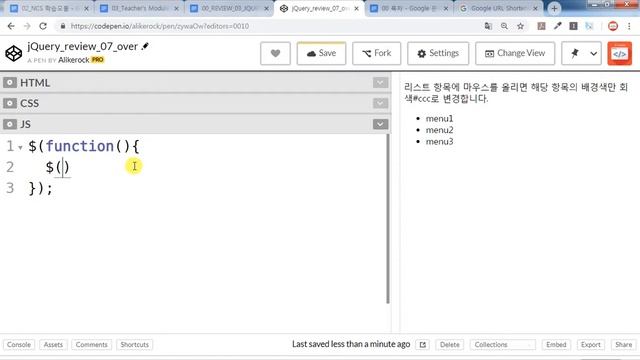Open the Comments panel
The height and width of the screenshot is (360, 640).
[91, 344]
